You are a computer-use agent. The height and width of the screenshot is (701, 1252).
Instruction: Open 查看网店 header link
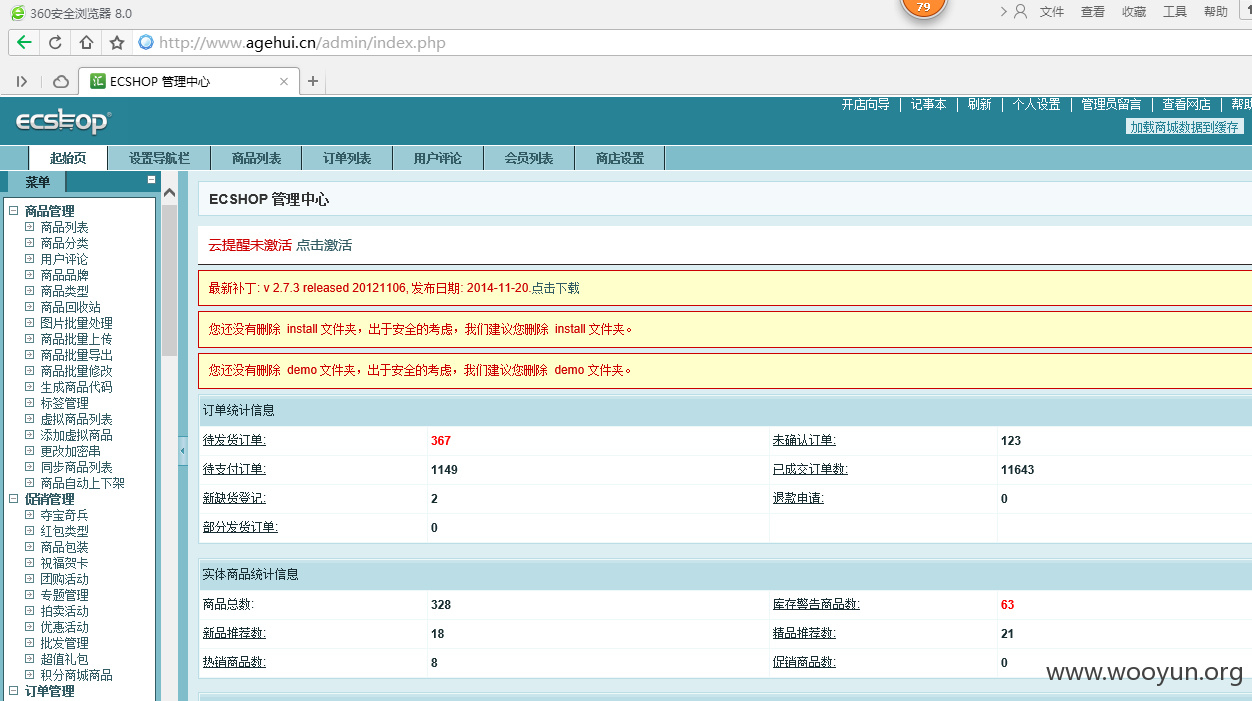1186,104
